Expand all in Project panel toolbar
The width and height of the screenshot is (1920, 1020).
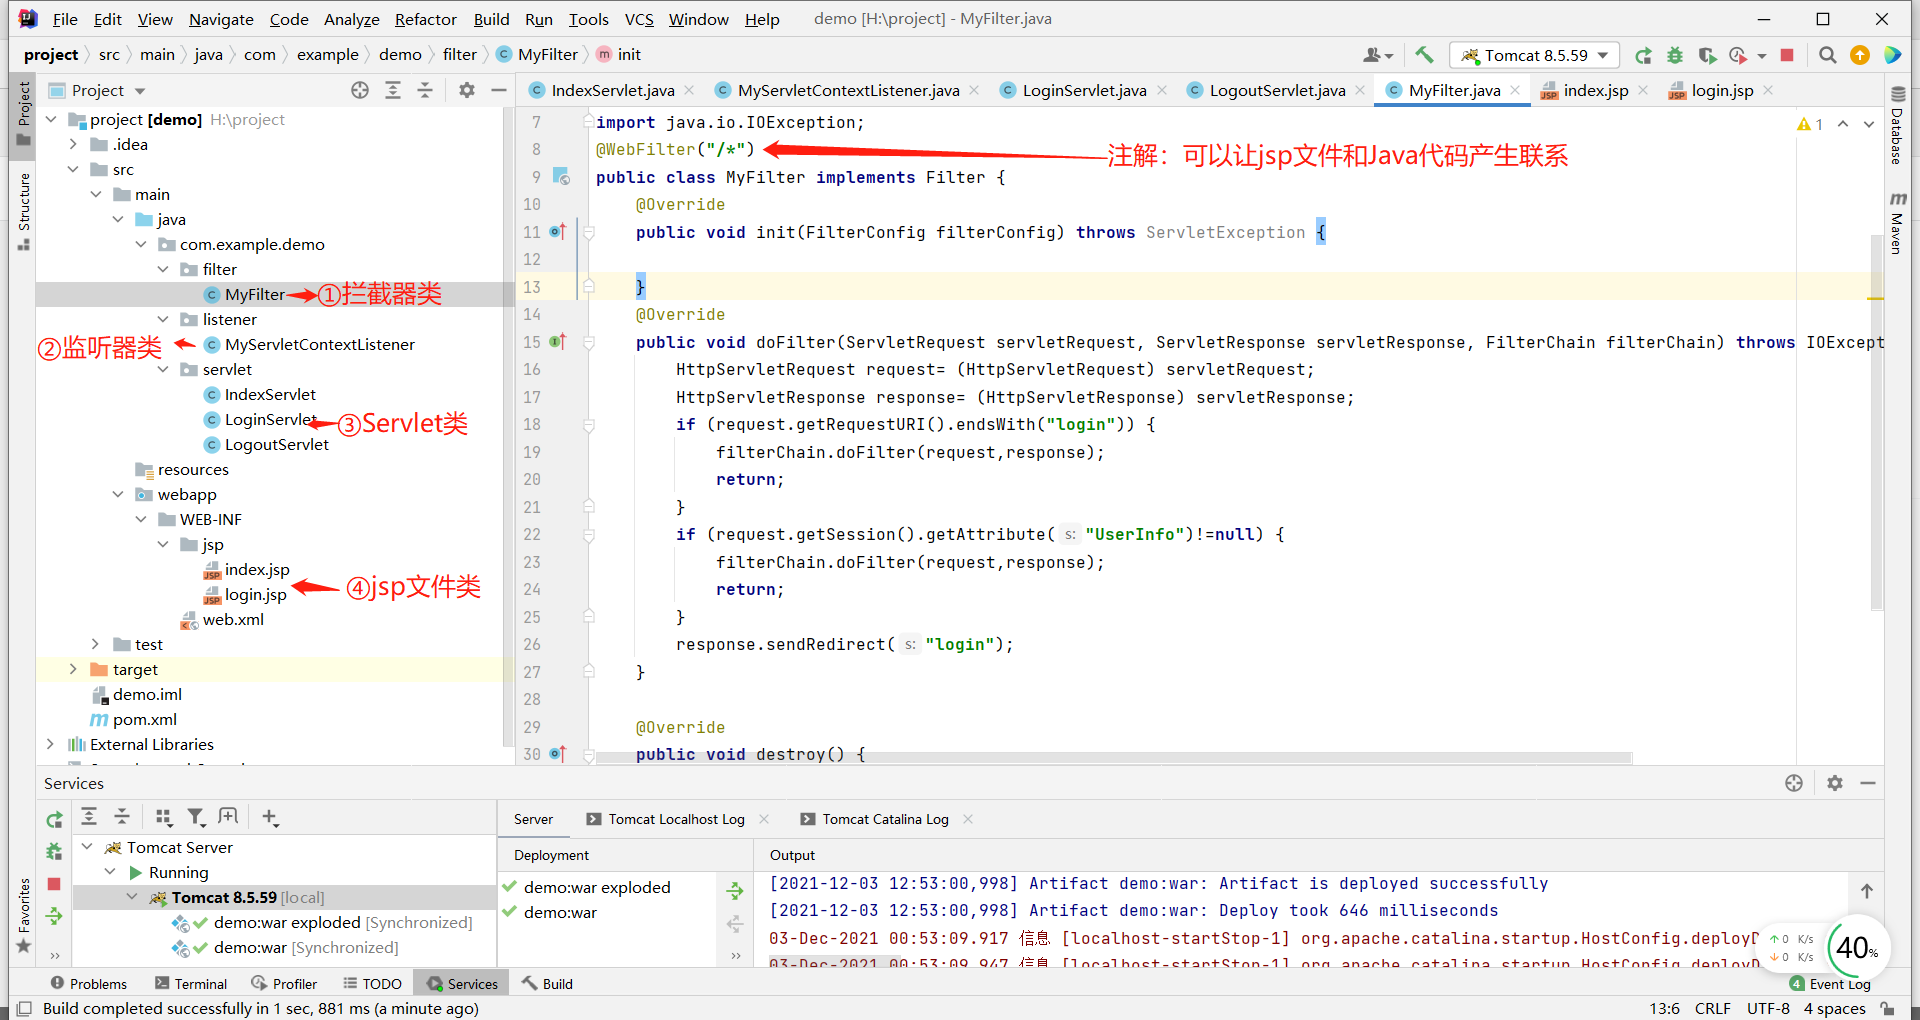pos(393,90)
